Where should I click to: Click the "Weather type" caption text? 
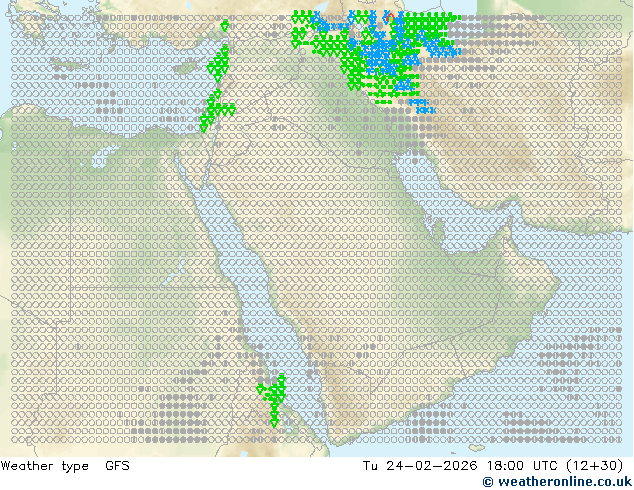pyautogui.click(x=44, y=466)
